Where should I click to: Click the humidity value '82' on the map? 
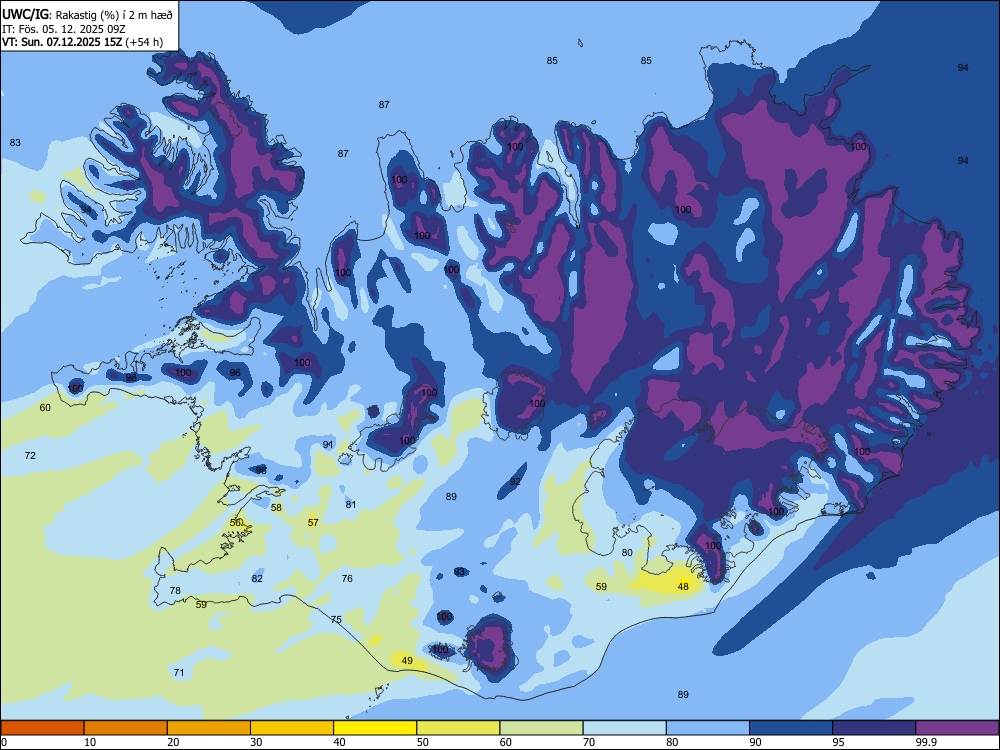tap(257, 578)
